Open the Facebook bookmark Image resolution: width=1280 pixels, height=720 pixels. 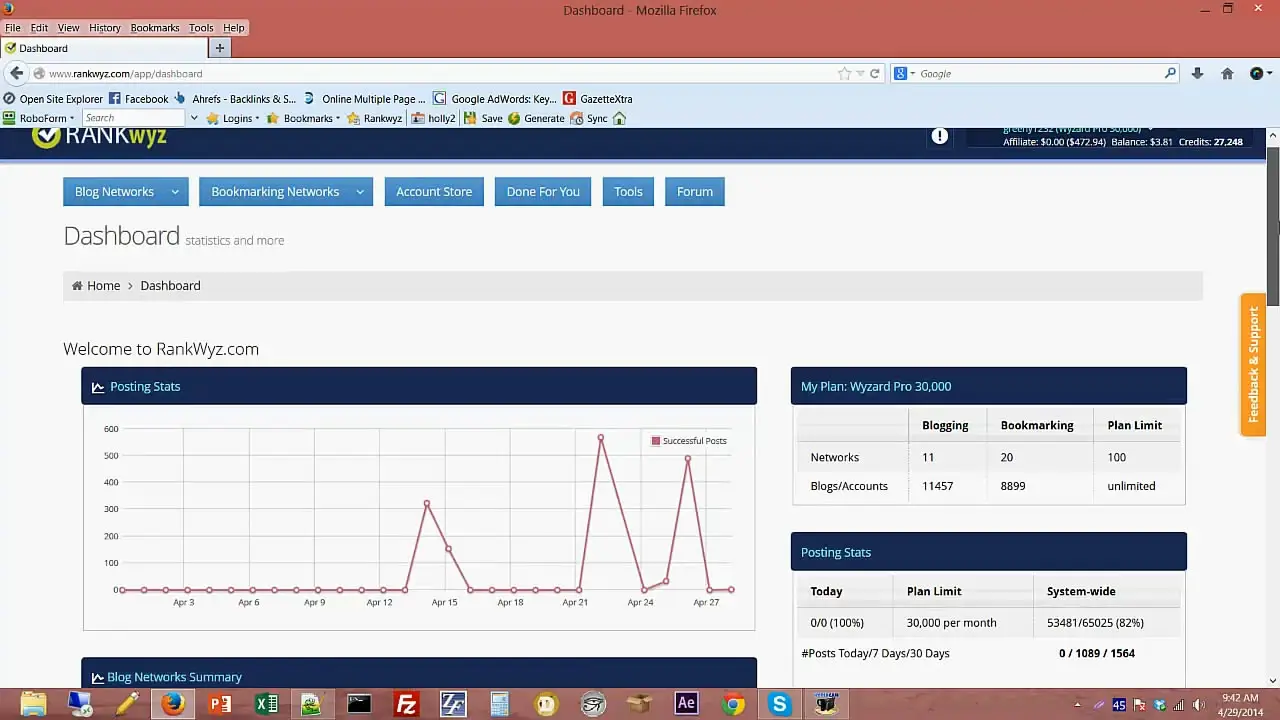138,99
